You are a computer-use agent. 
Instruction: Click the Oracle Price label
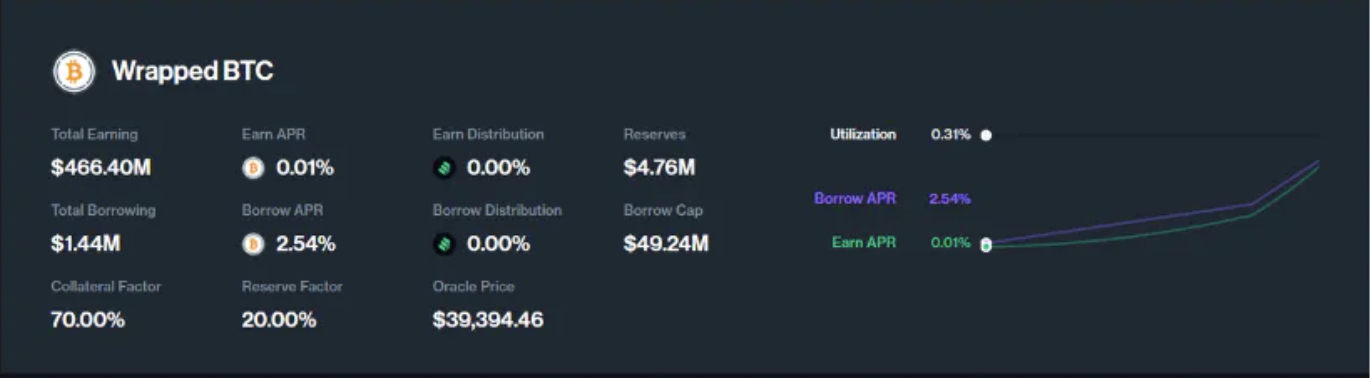(474, 286)
